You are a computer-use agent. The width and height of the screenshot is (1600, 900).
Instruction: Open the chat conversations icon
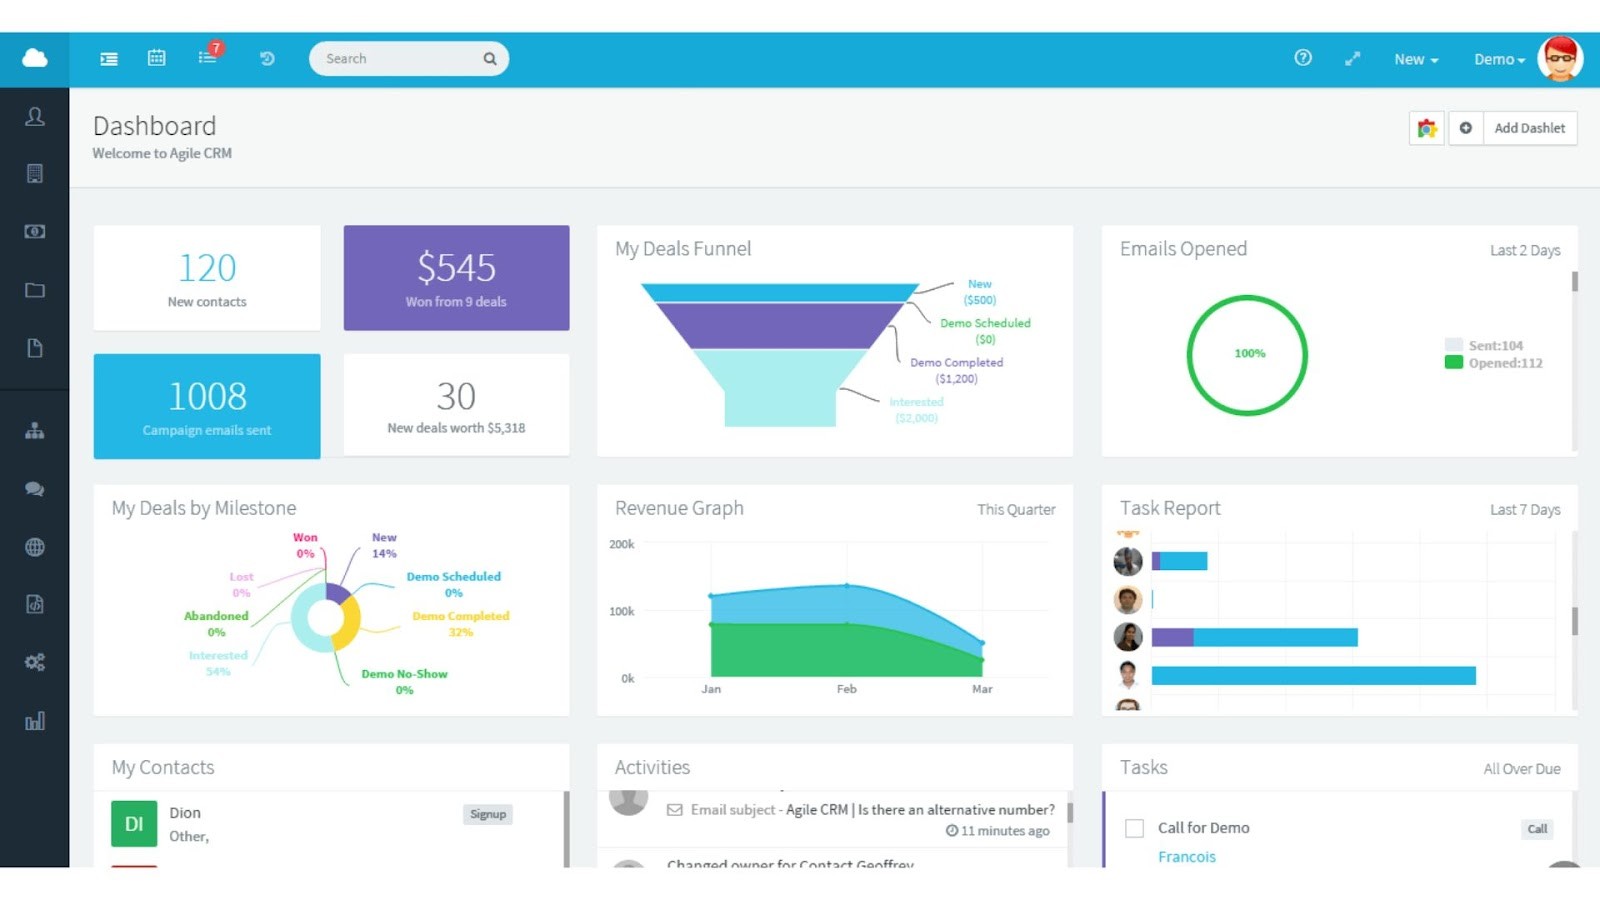pos(35,489)
